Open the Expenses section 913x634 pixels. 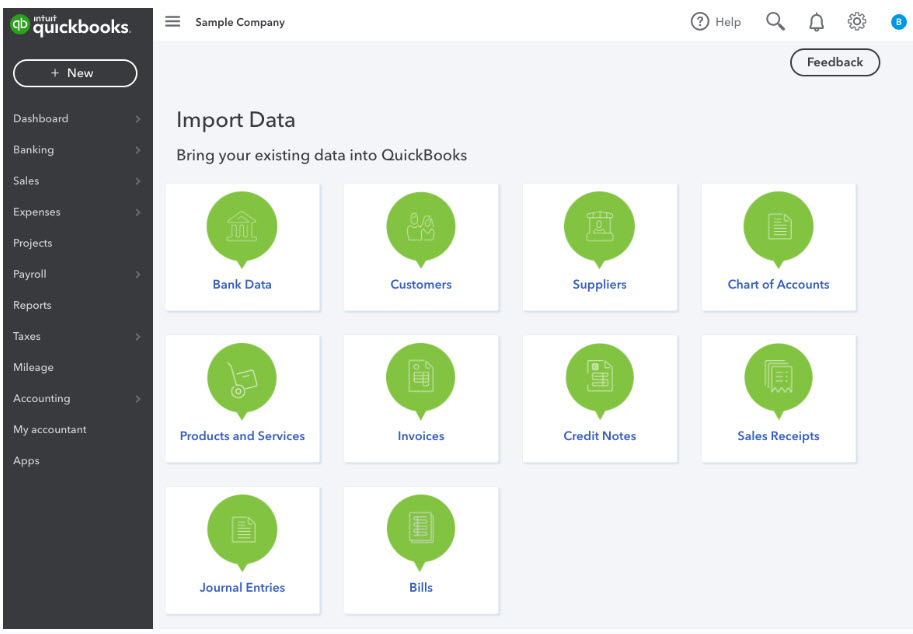37,212
